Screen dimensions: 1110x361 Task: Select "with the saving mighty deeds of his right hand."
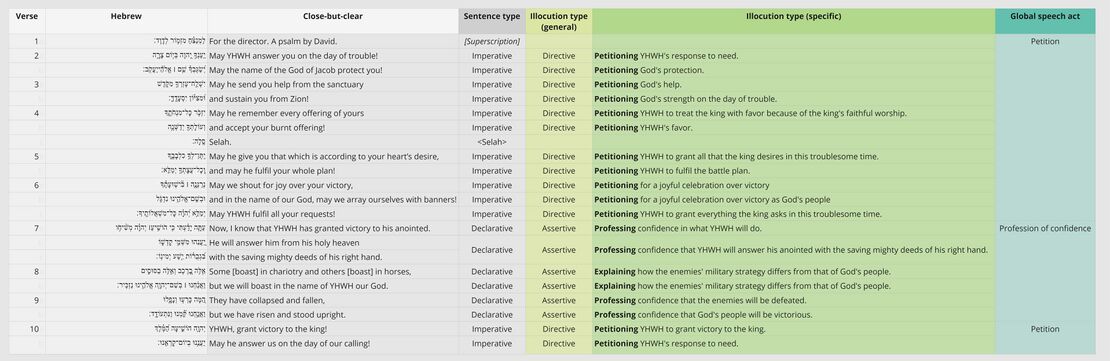[x=295, y=257]
